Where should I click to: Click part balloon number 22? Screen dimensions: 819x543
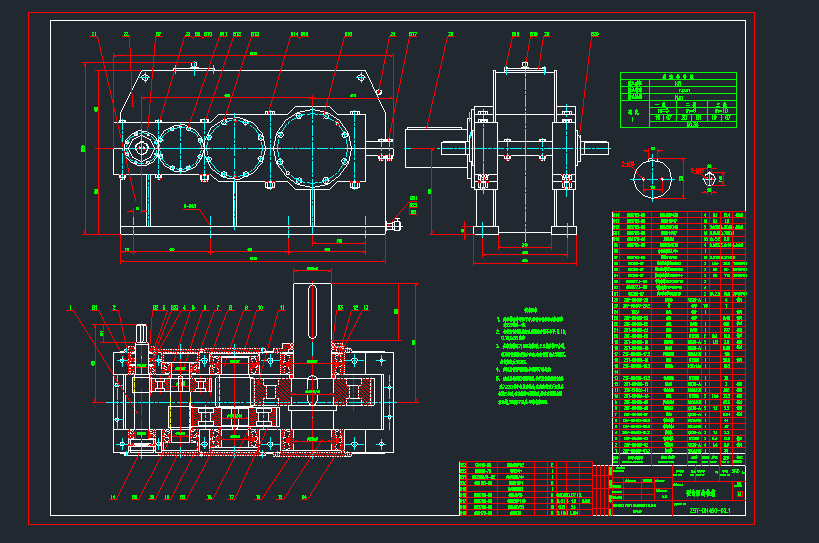coord(126,35)
